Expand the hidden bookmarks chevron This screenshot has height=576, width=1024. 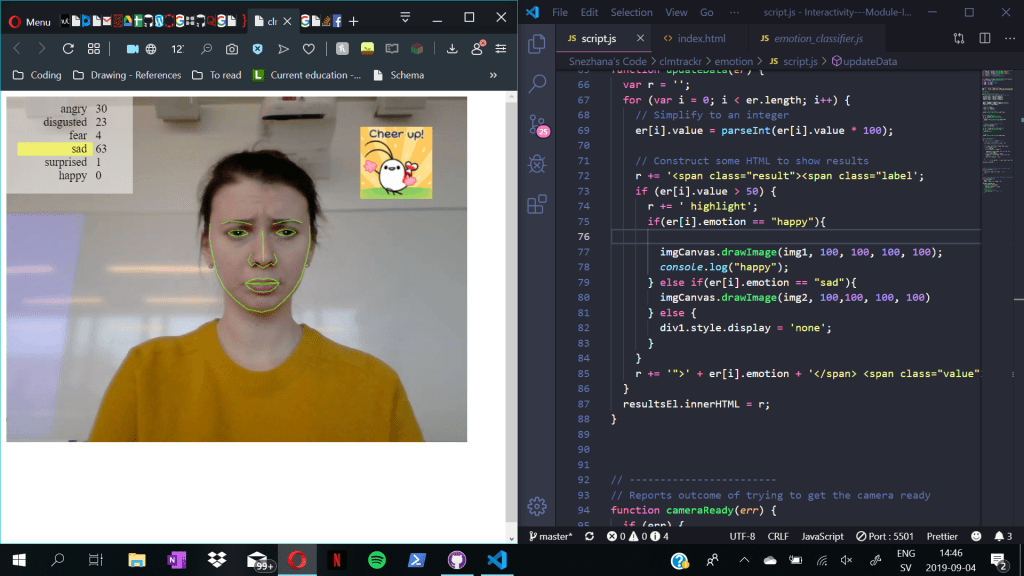pyautogui.click(x=493, y=75)
